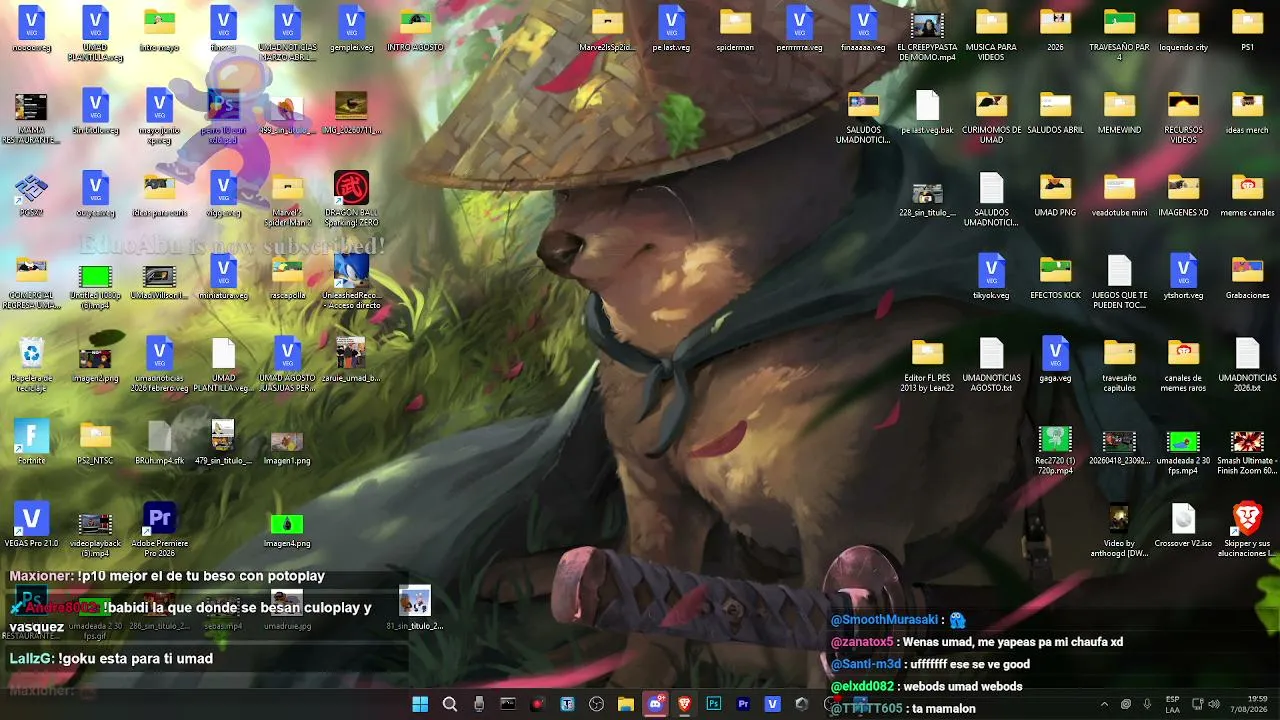The height and width of the screenshot is (720, 1280).
Task: Select the MUSICA PARA VIDEOS folder
Action: tap(991, 33)
